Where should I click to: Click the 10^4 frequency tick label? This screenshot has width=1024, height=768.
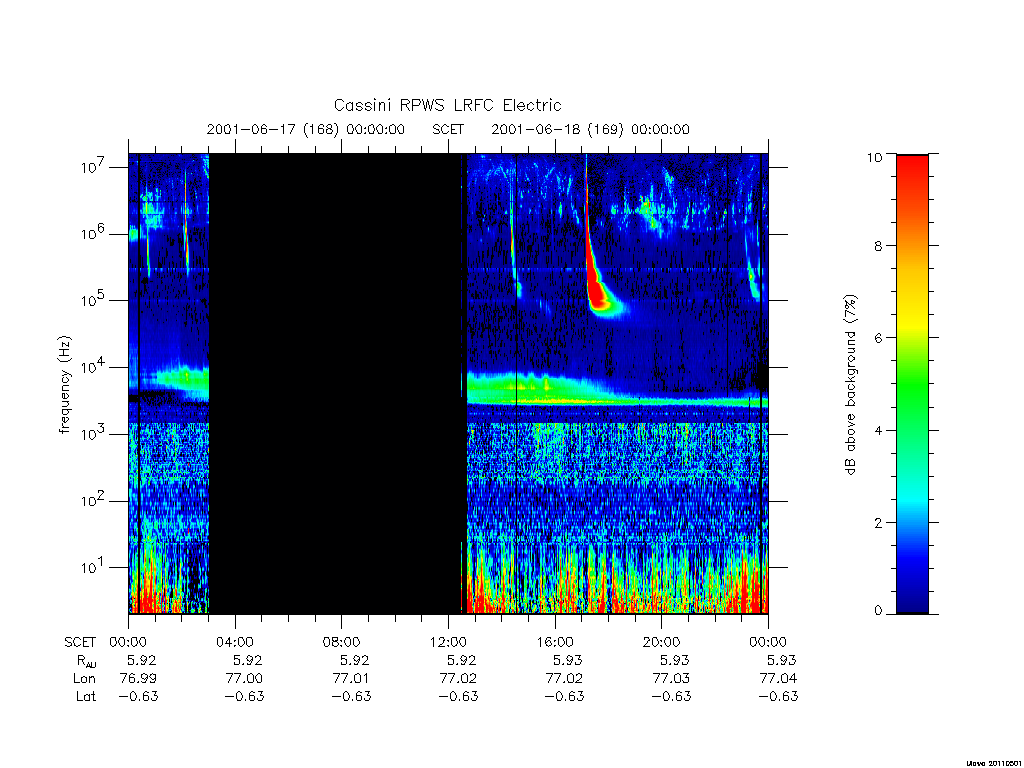[94, 368]
